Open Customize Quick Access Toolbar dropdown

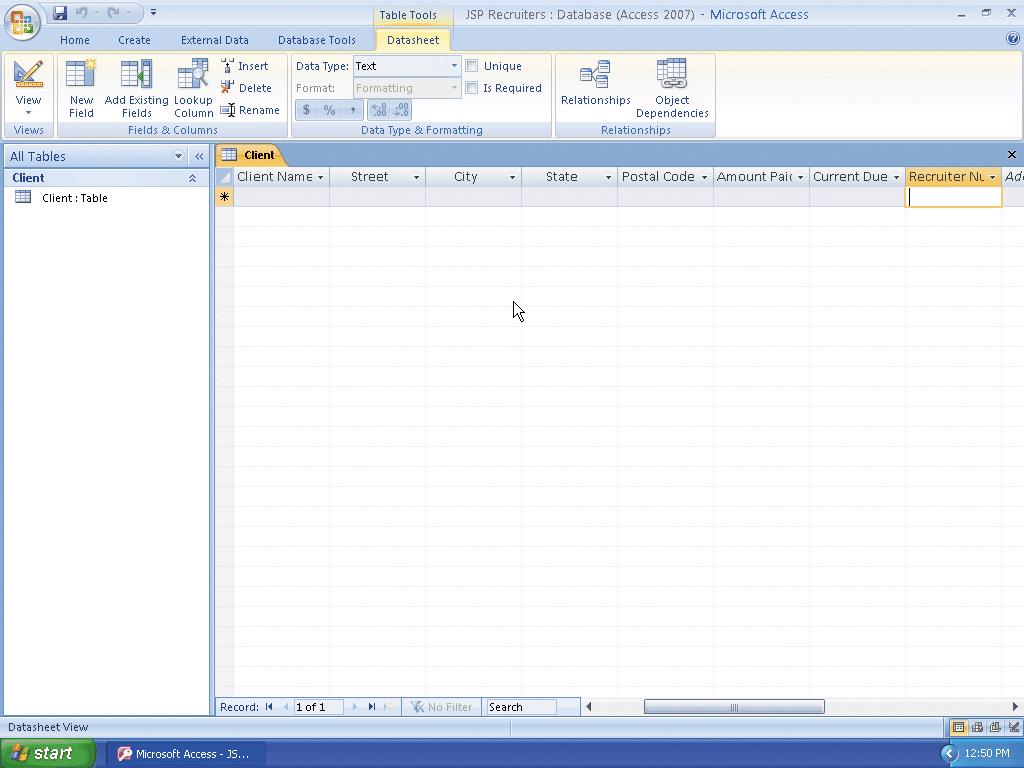[153, 12]
